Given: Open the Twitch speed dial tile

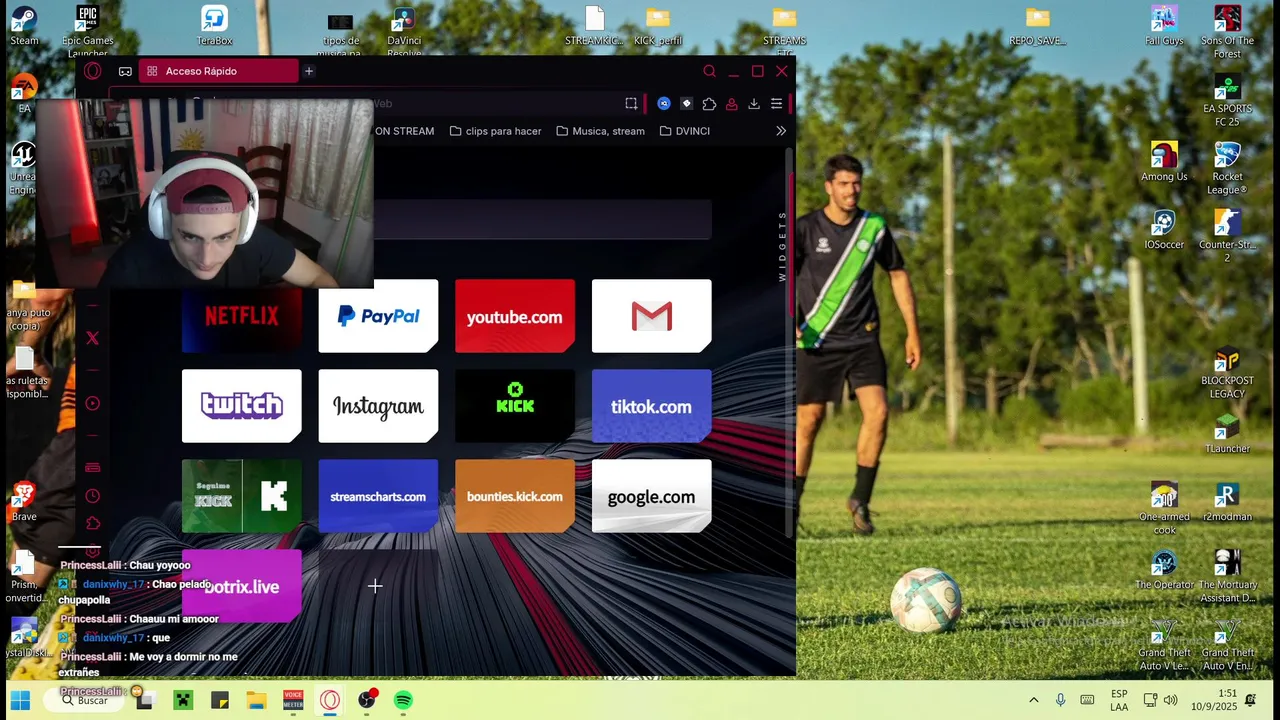Looking at the screenshot, I should pos(242,406).
